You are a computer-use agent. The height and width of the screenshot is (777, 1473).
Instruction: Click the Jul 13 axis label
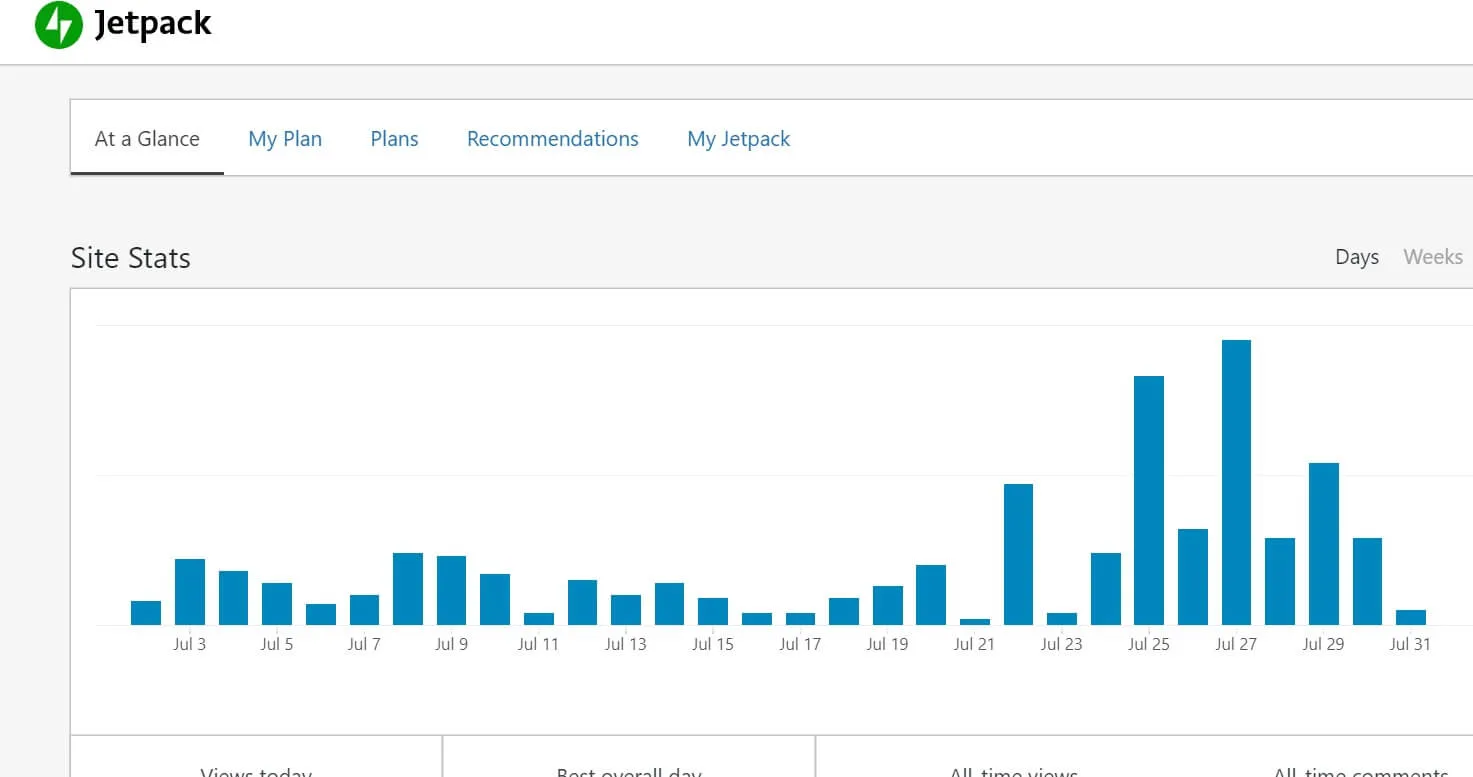(x=626, y=644)
